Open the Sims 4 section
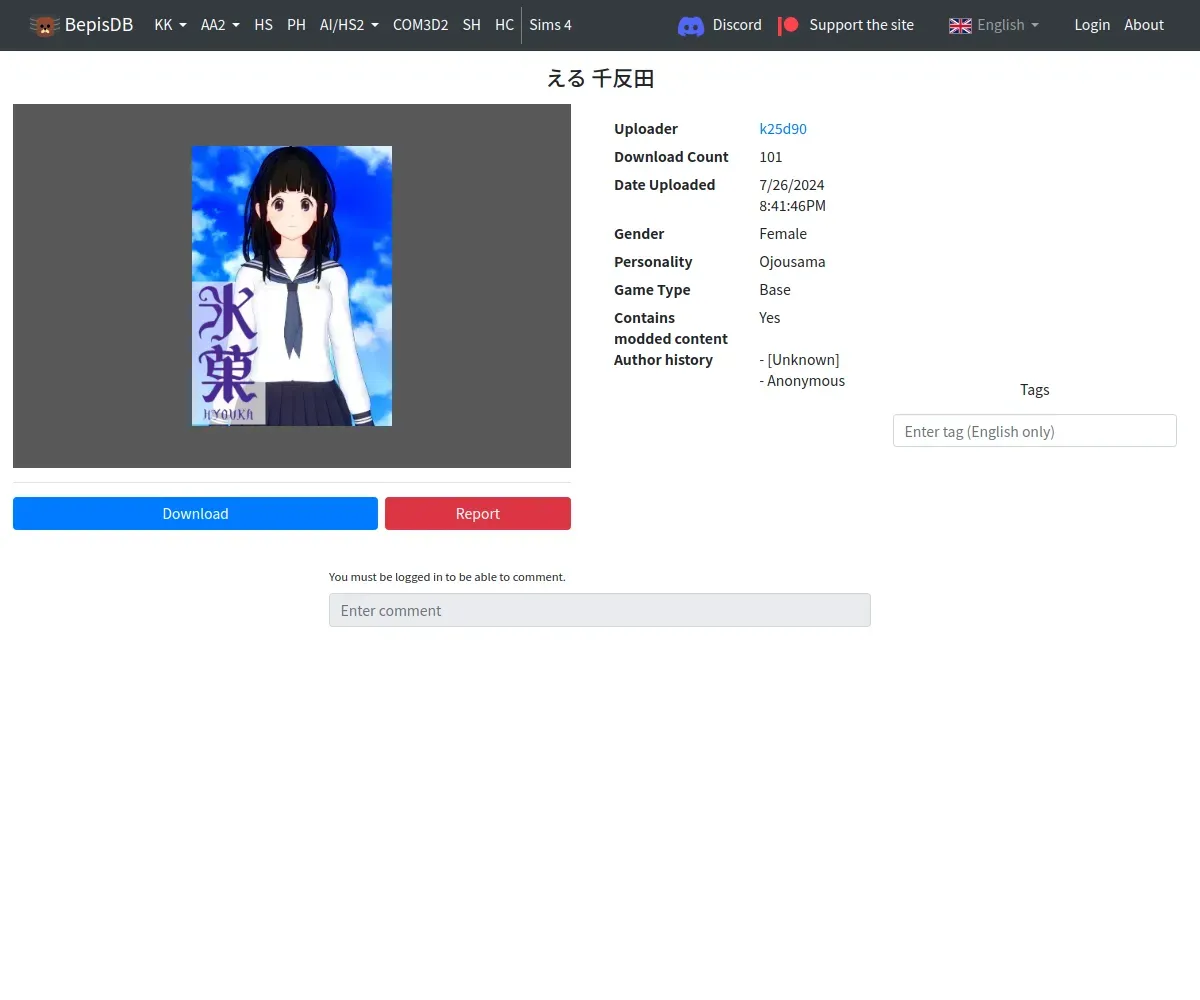 550,25
